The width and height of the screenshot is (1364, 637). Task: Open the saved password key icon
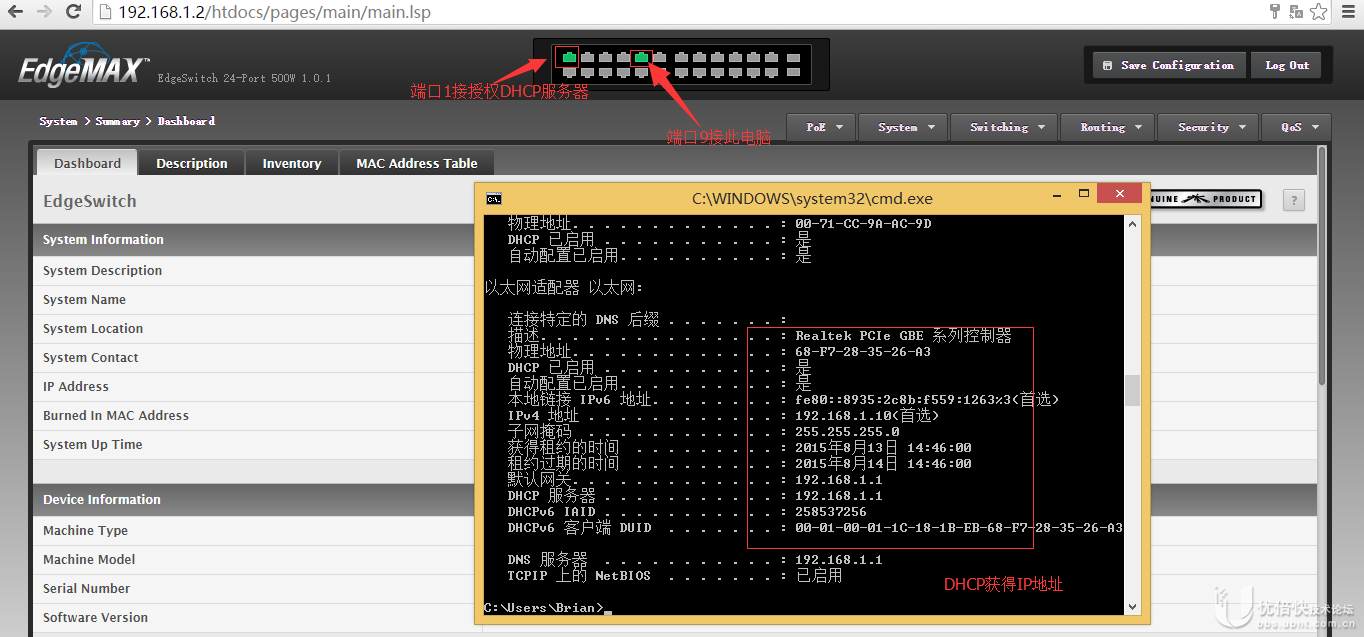(1275, 12)
